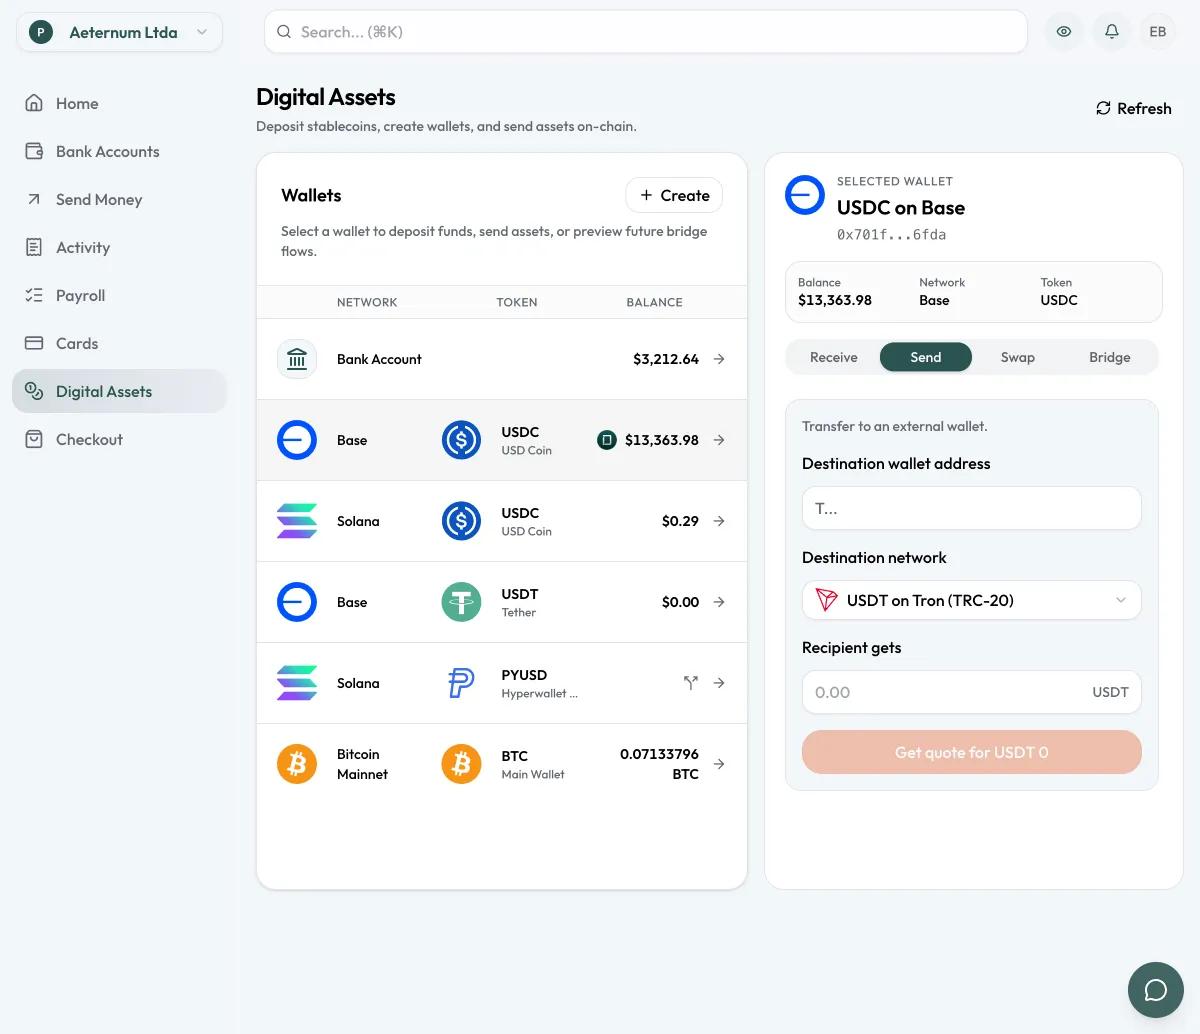Image resolution: width=1200 pixels, height=1034 pixels.
Task: Click the search magnifier icon
Action: [285, 32]
